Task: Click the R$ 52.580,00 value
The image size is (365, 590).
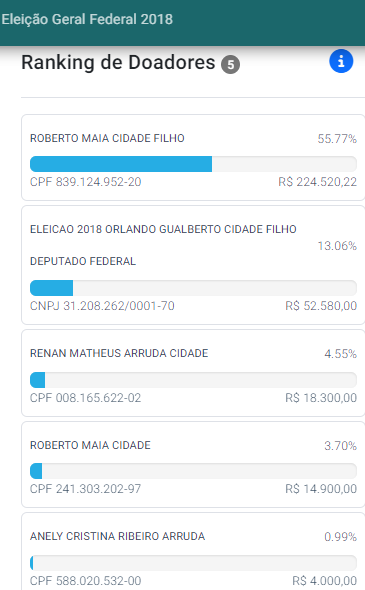Action: pos(321,306)
